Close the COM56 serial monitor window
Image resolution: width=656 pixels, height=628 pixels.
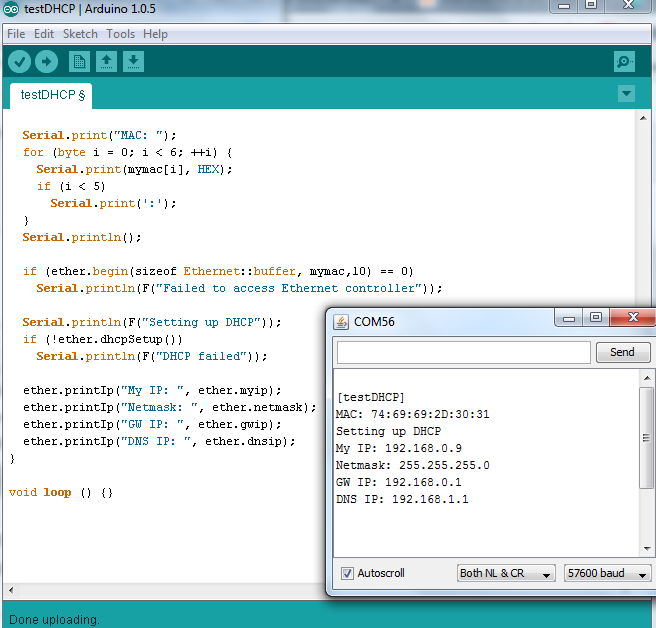click(633, 318)
